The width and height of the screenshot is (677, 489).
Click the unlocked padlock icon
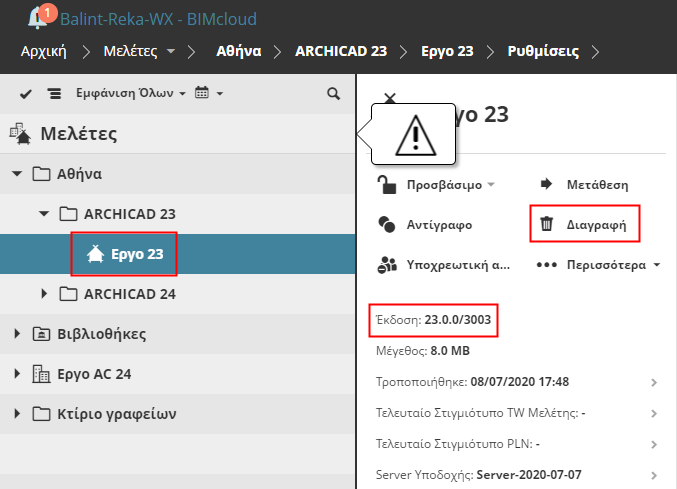[387, 185]
